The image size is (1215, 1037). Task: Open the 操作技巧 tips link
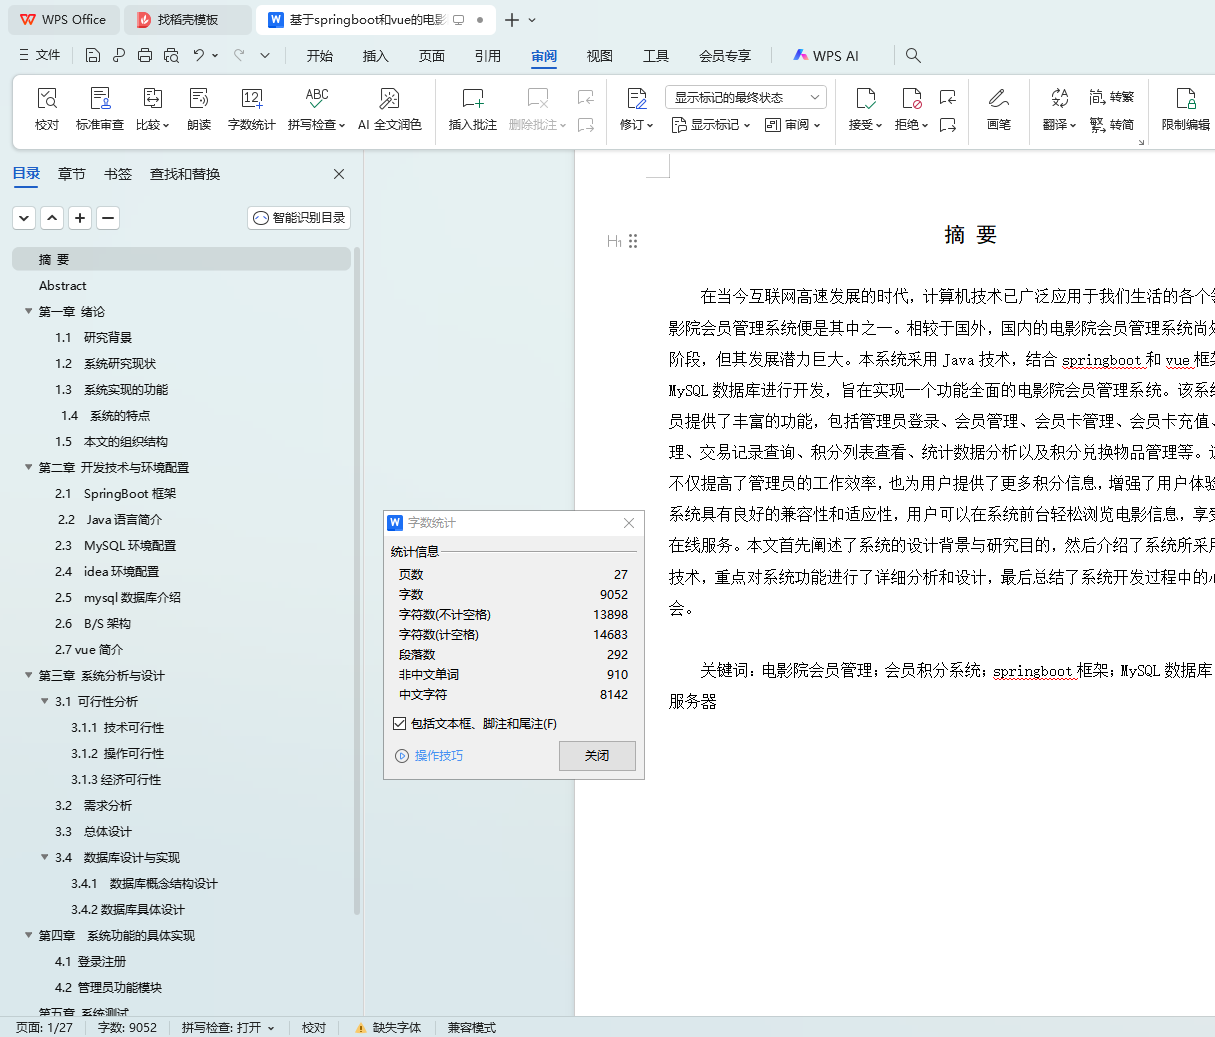[x=438, y=756]
